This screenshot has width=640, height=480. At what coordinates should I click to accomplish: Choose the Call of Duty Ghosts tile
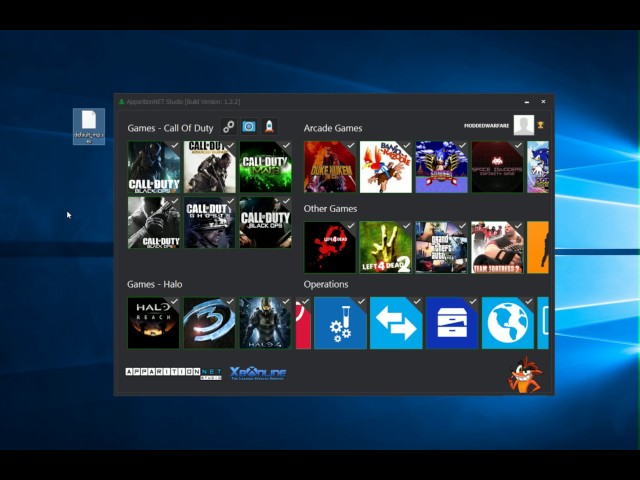click(209, 223)
